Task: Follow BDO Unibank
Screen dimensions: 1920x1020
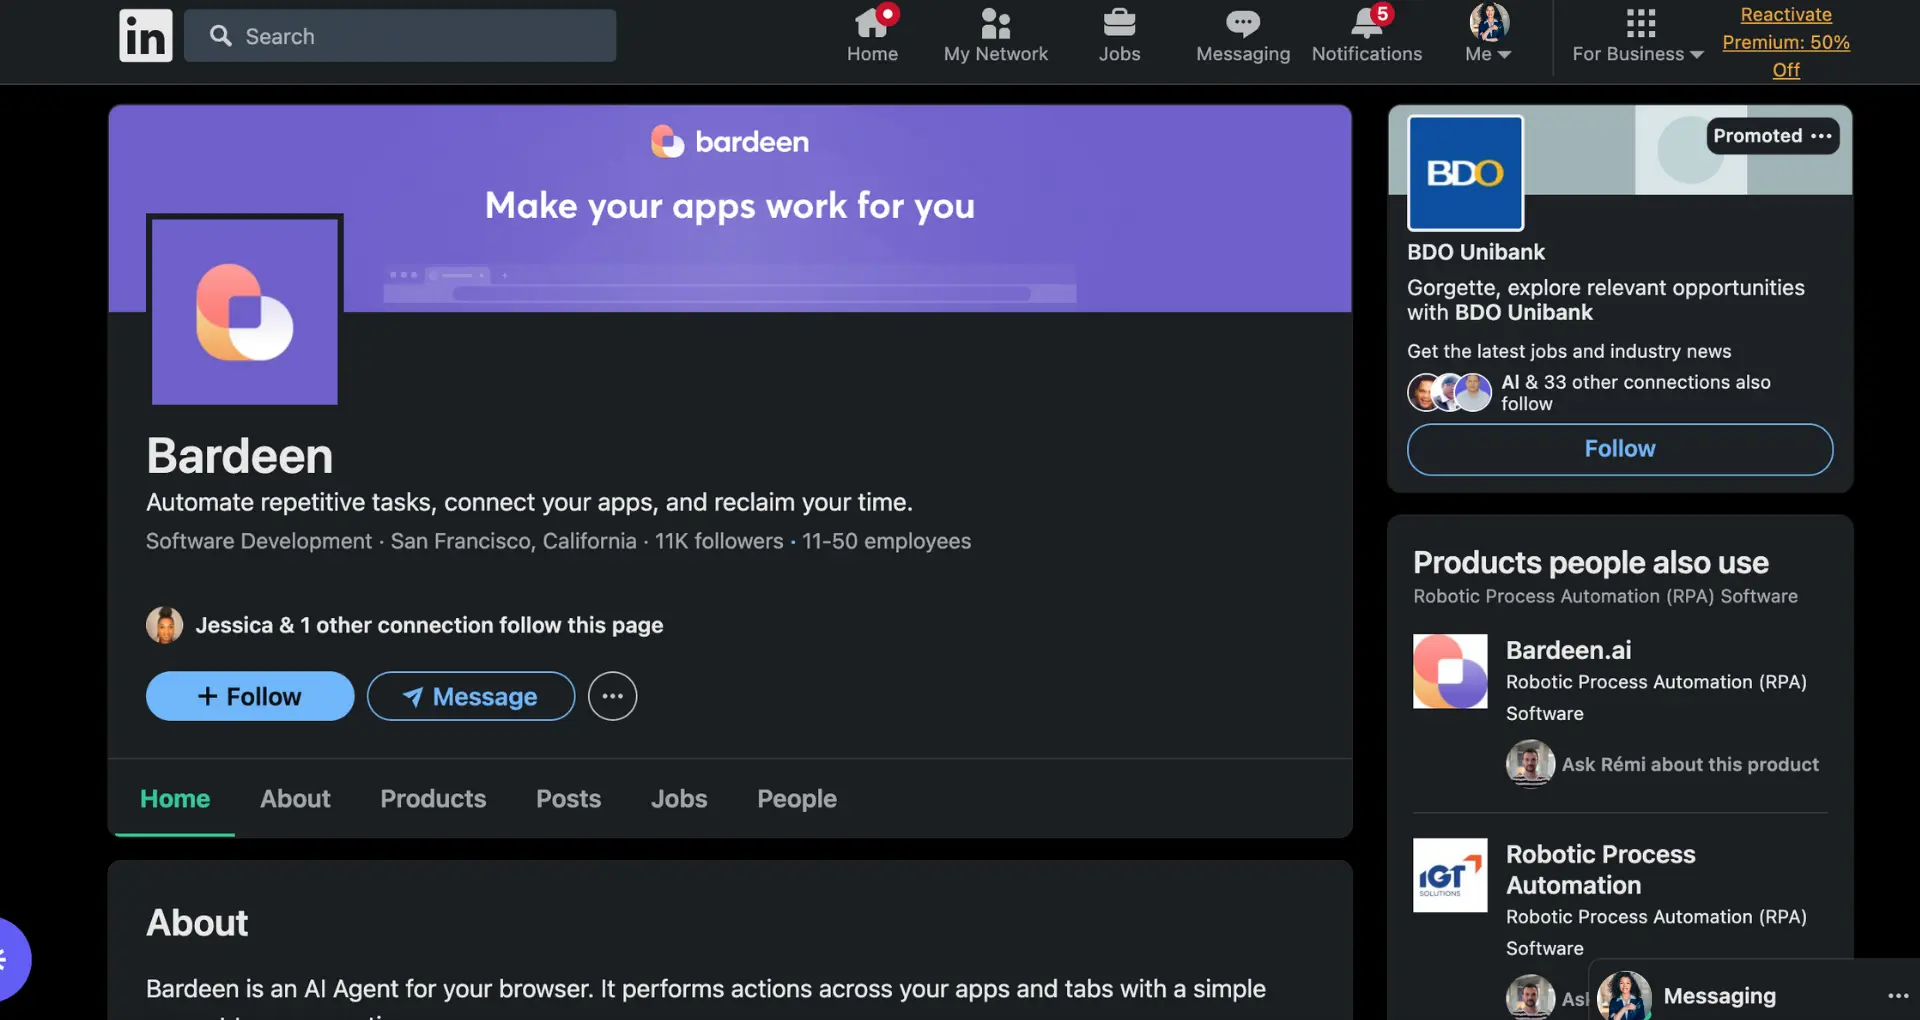Action: click(1620, 449)
